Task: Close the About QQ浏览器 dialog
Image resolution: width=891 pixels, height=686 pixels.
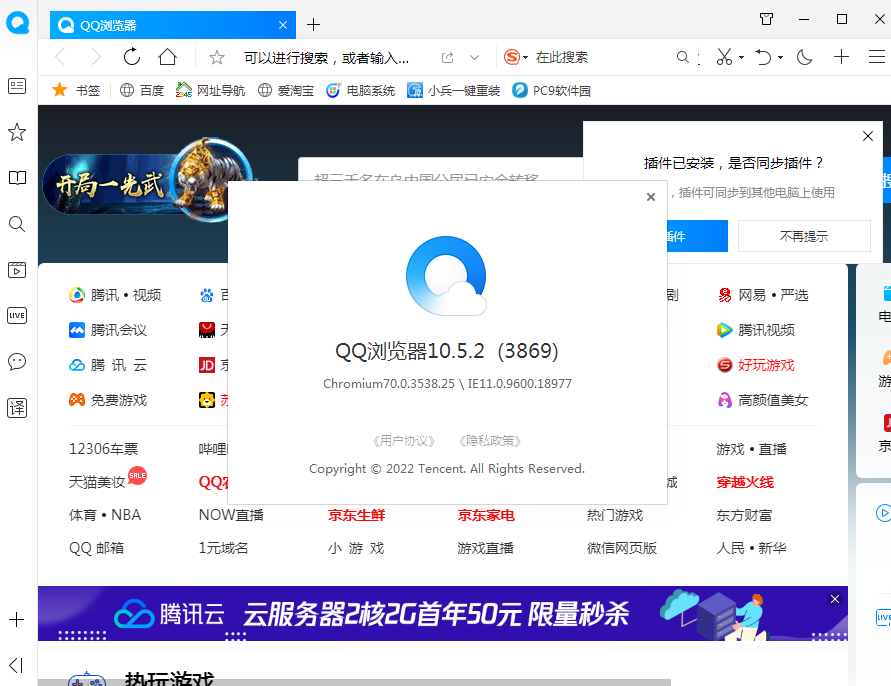Action: click(651, 197)
